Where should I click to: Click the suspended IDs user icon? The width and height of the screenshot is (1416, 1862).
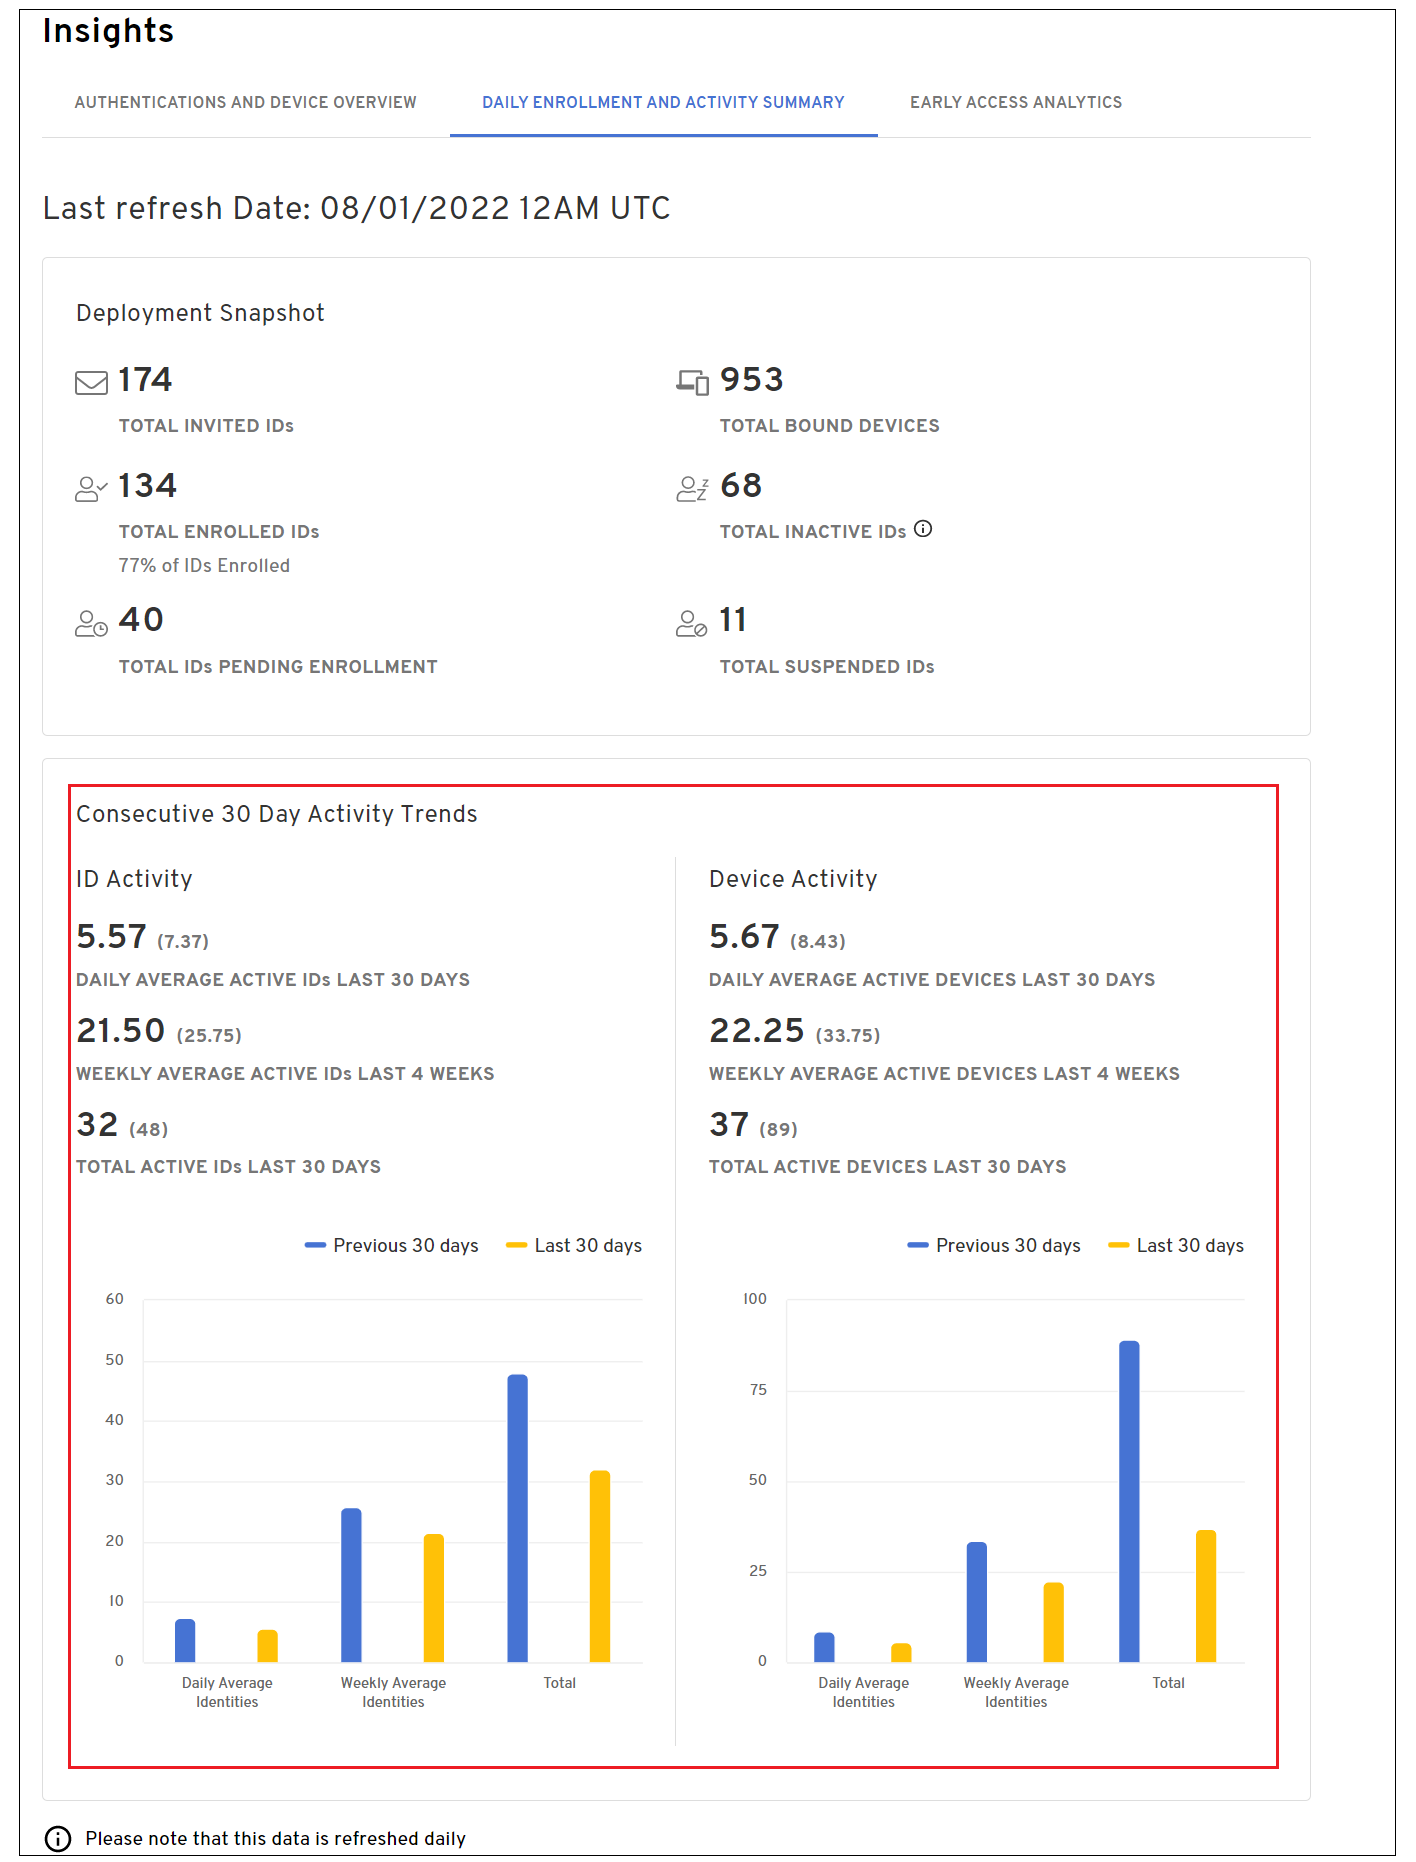point(692,624)
